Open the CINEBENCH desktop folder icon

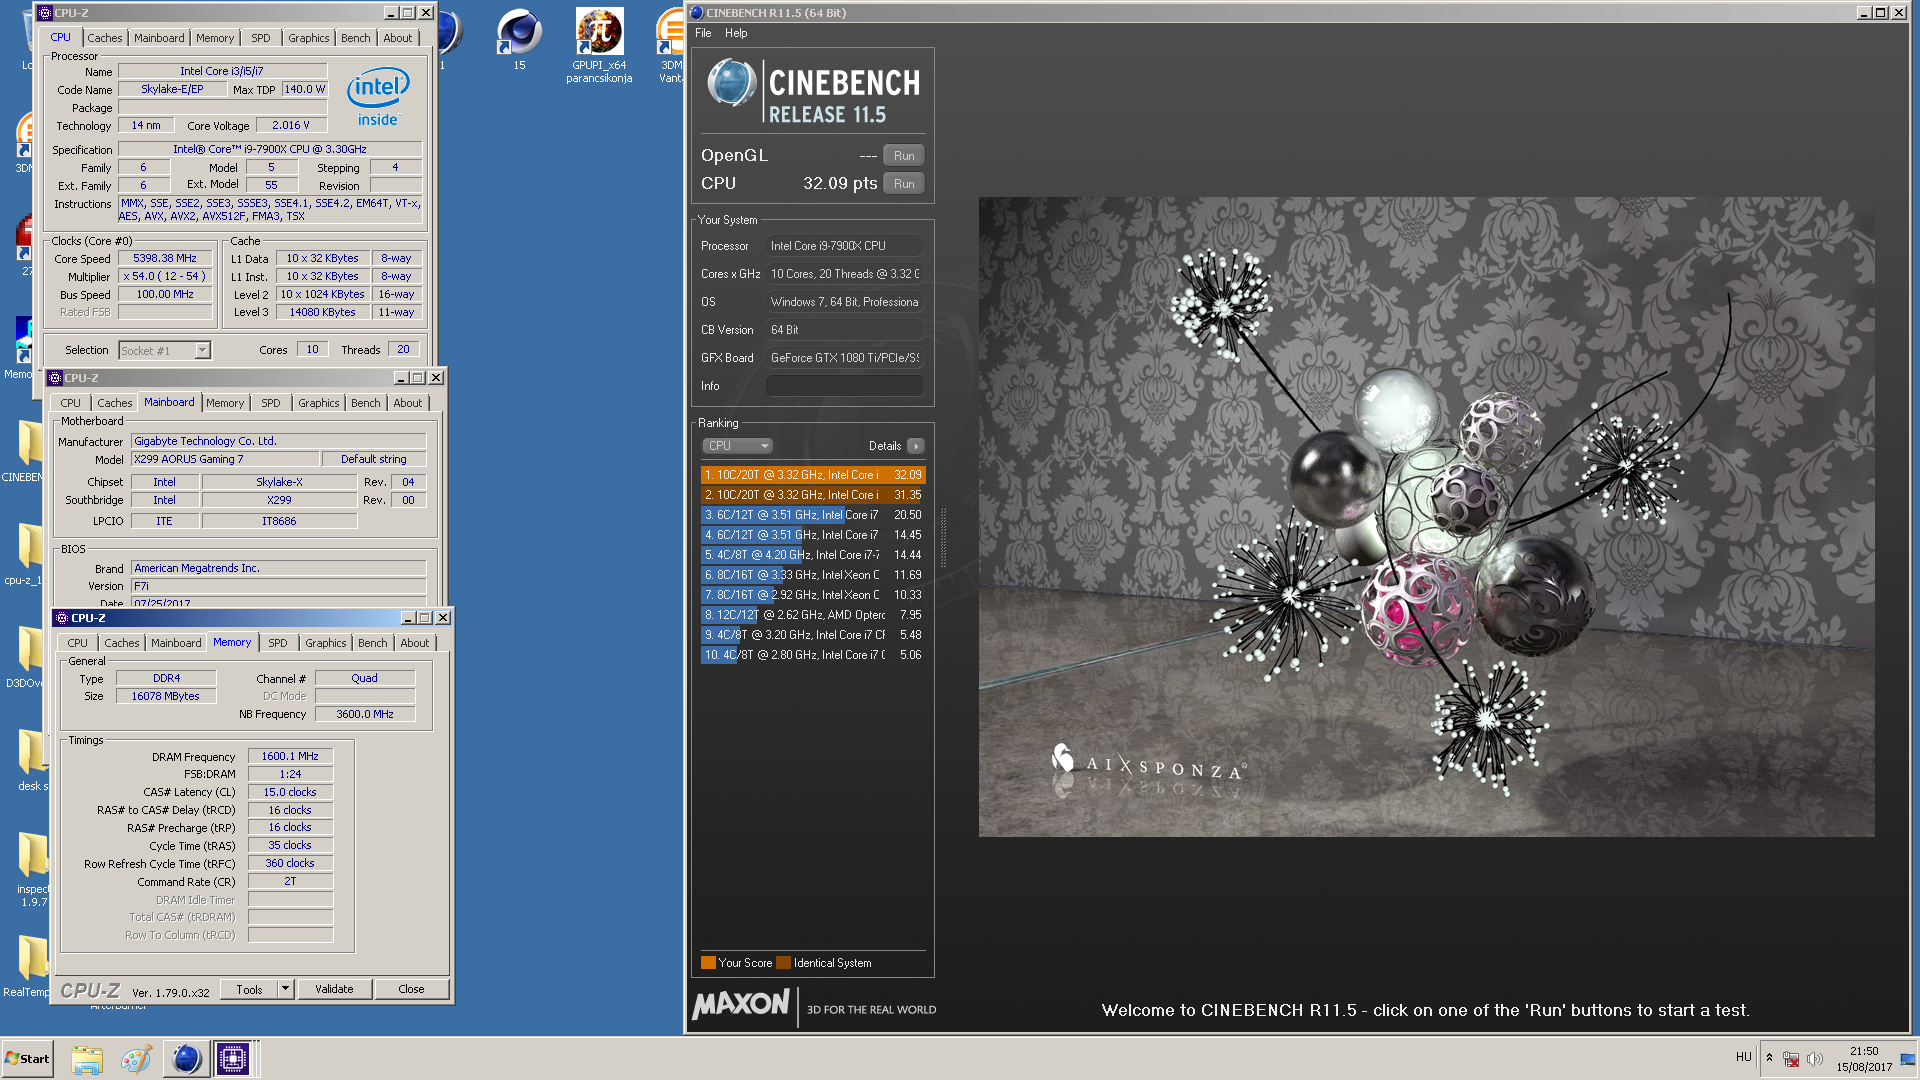32,444
